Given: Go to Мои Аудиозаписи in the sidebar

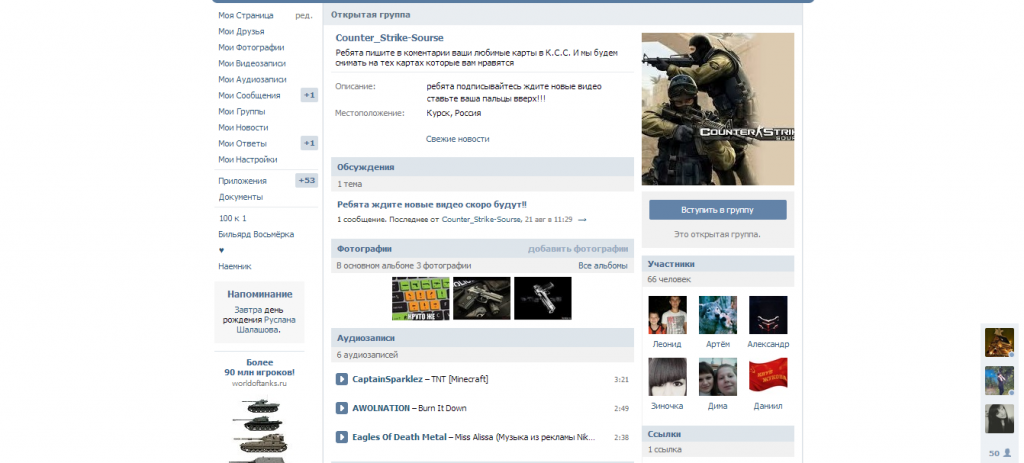Looking at the screenshot, I should [252, 79].
